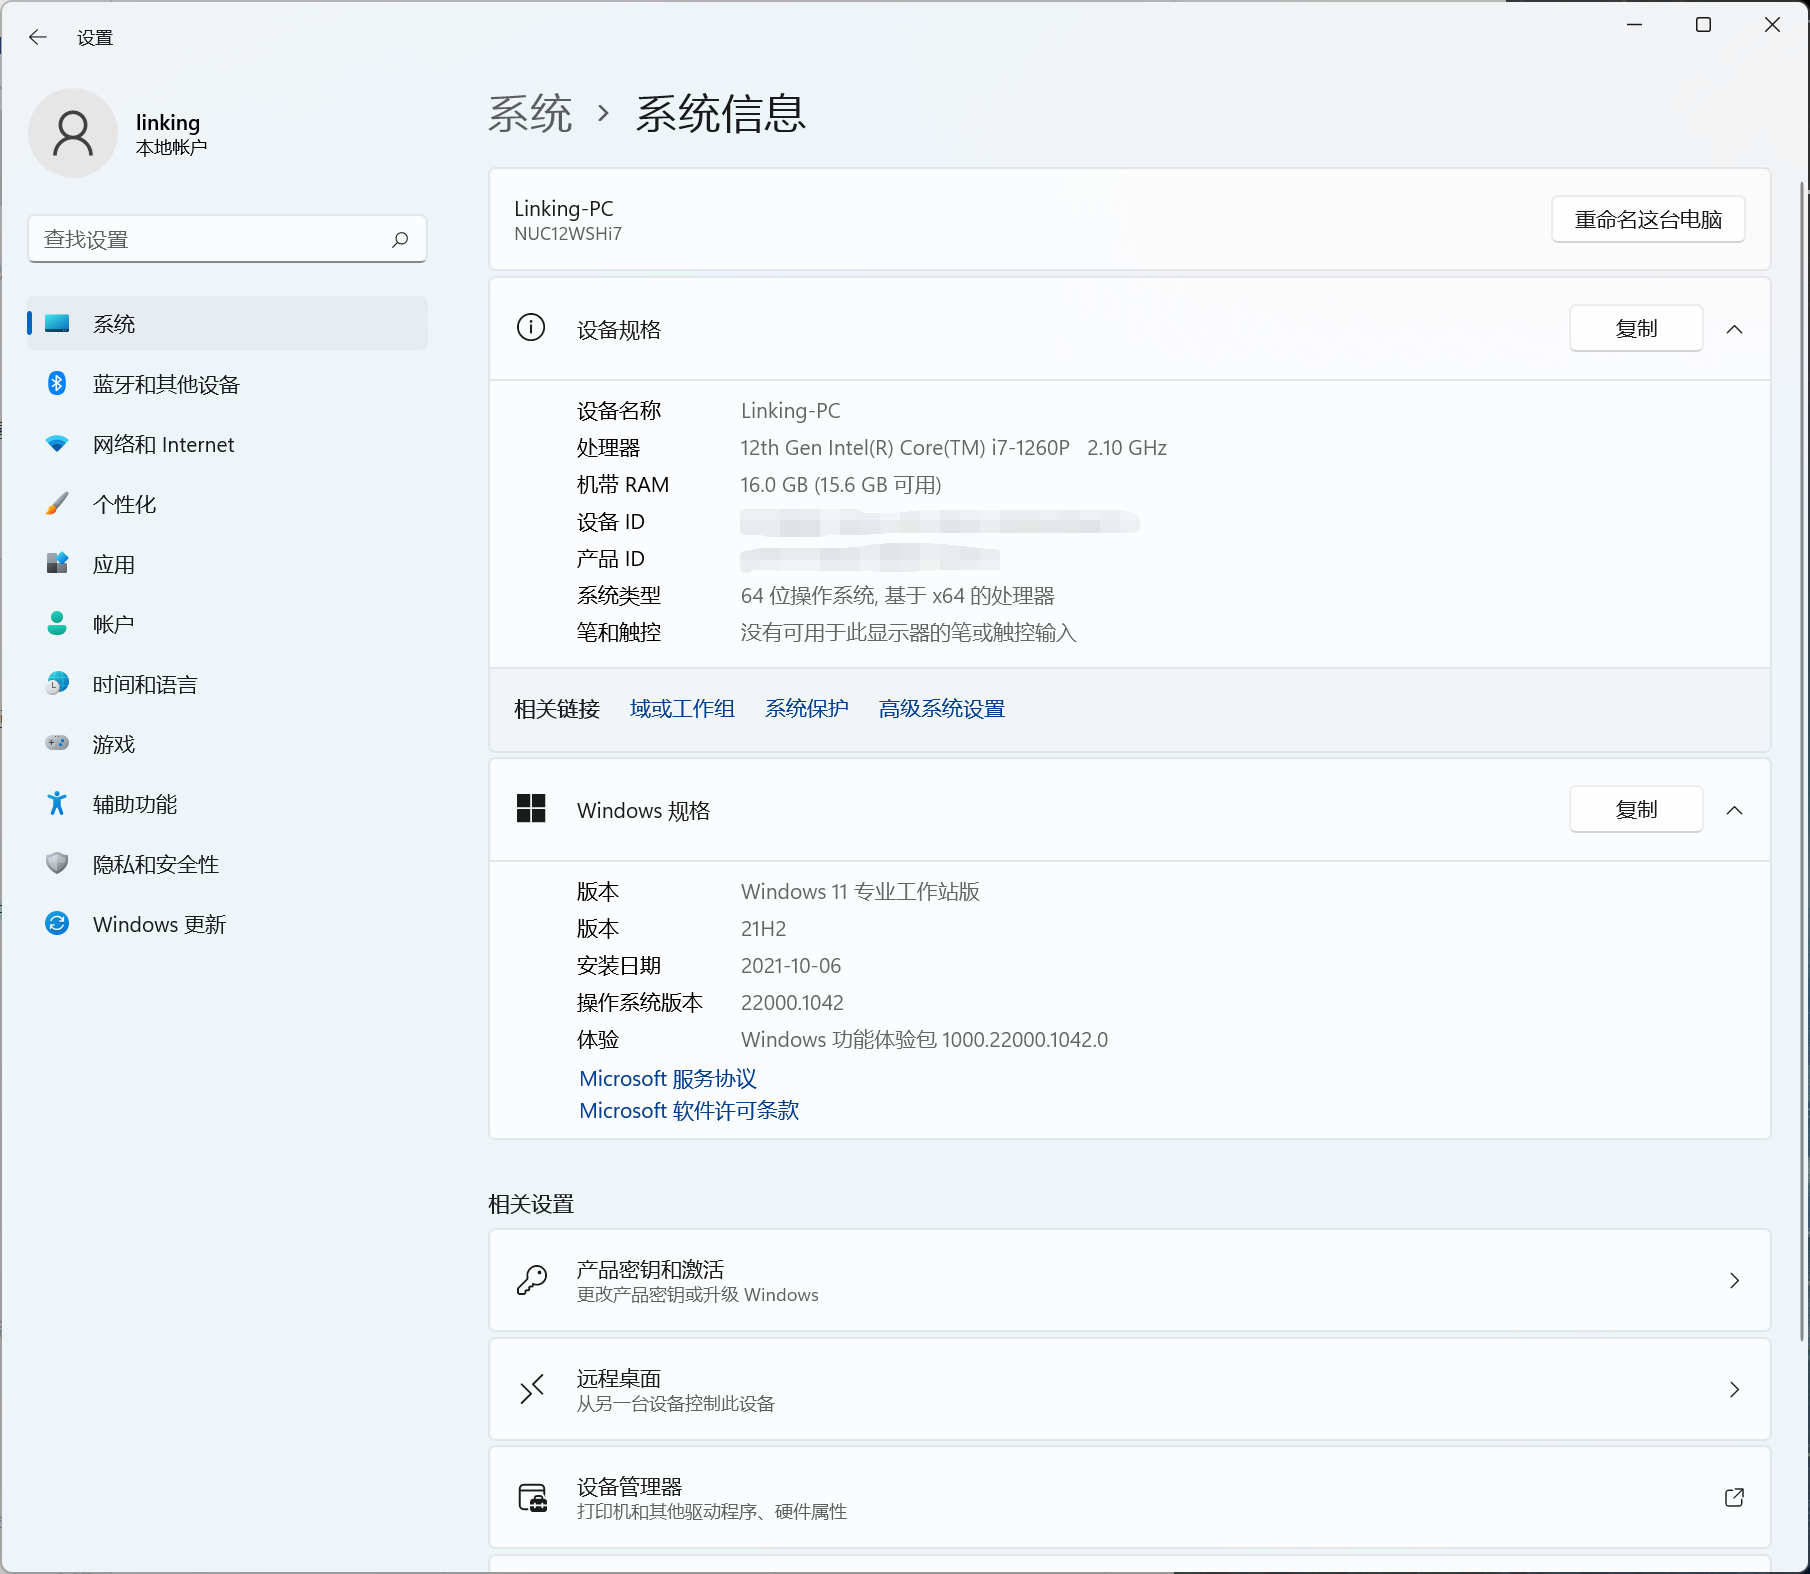Open Microsoft 软件许可条款 link

[x=689, y=1111]
